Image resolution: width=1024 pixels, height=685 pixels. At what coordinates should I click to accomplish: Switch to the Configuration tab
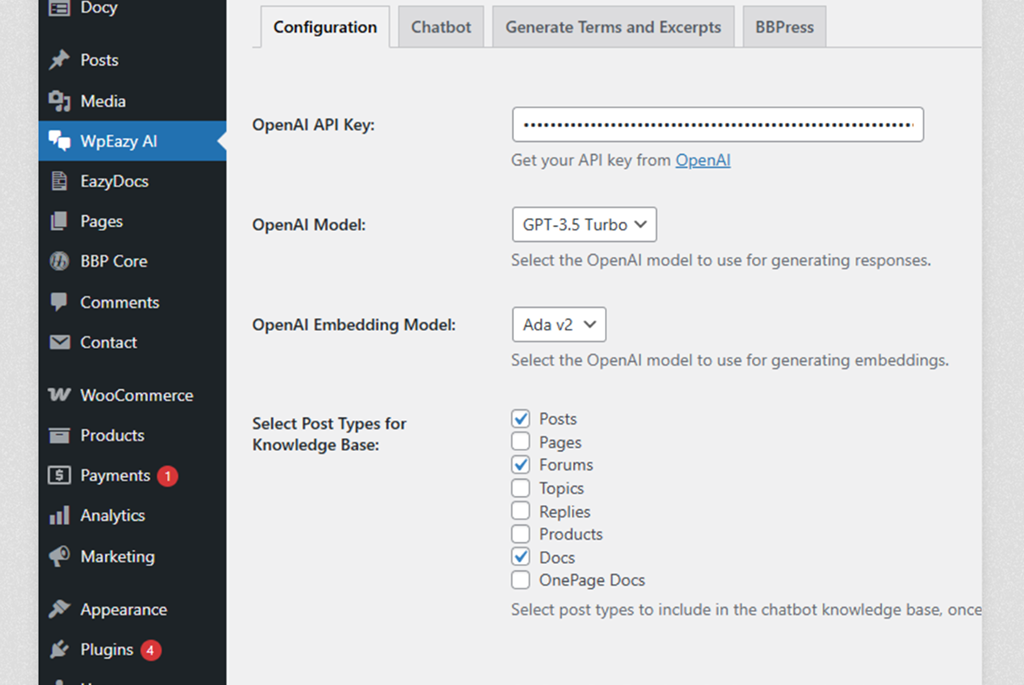coord(325,27)
